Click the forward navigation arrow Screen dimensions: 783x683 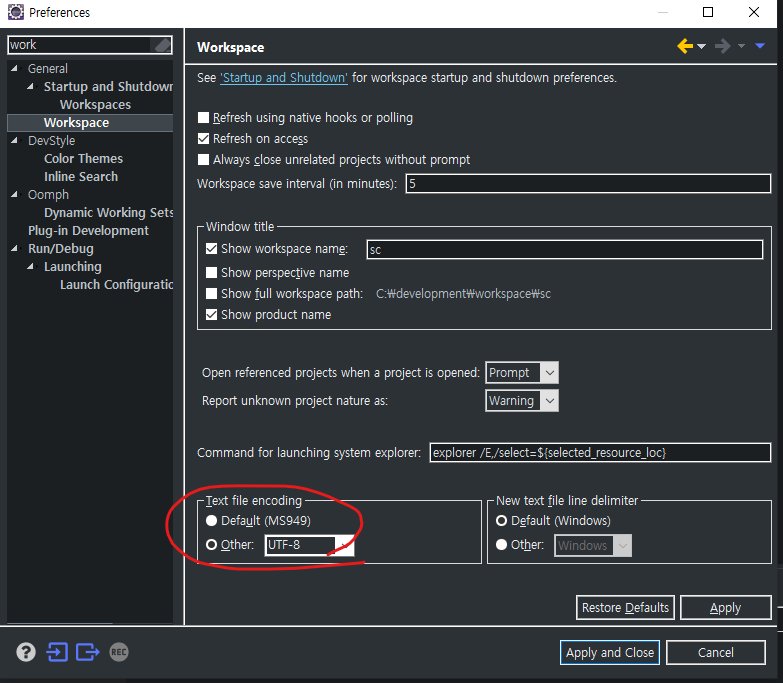tap(723, 46)
